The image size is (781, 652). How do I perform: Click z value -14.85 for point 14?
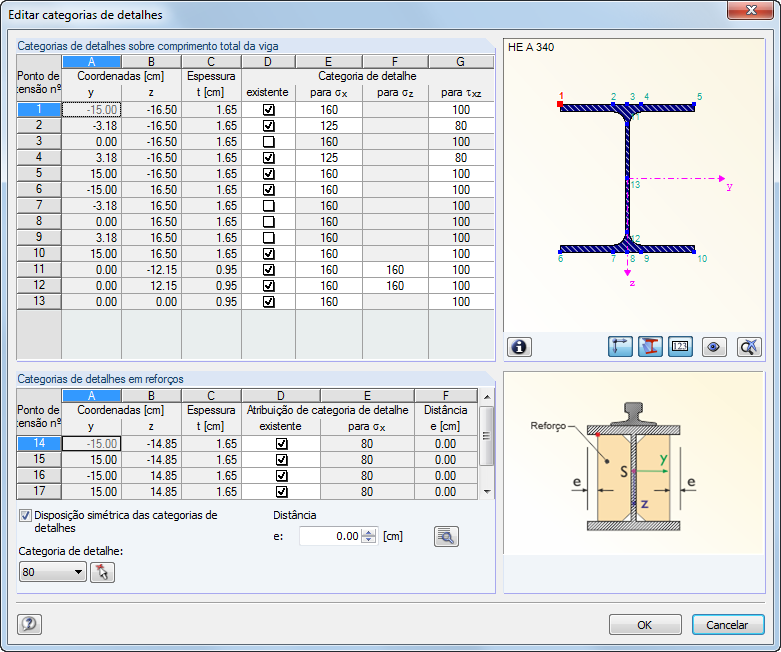(x=151, y=443)
